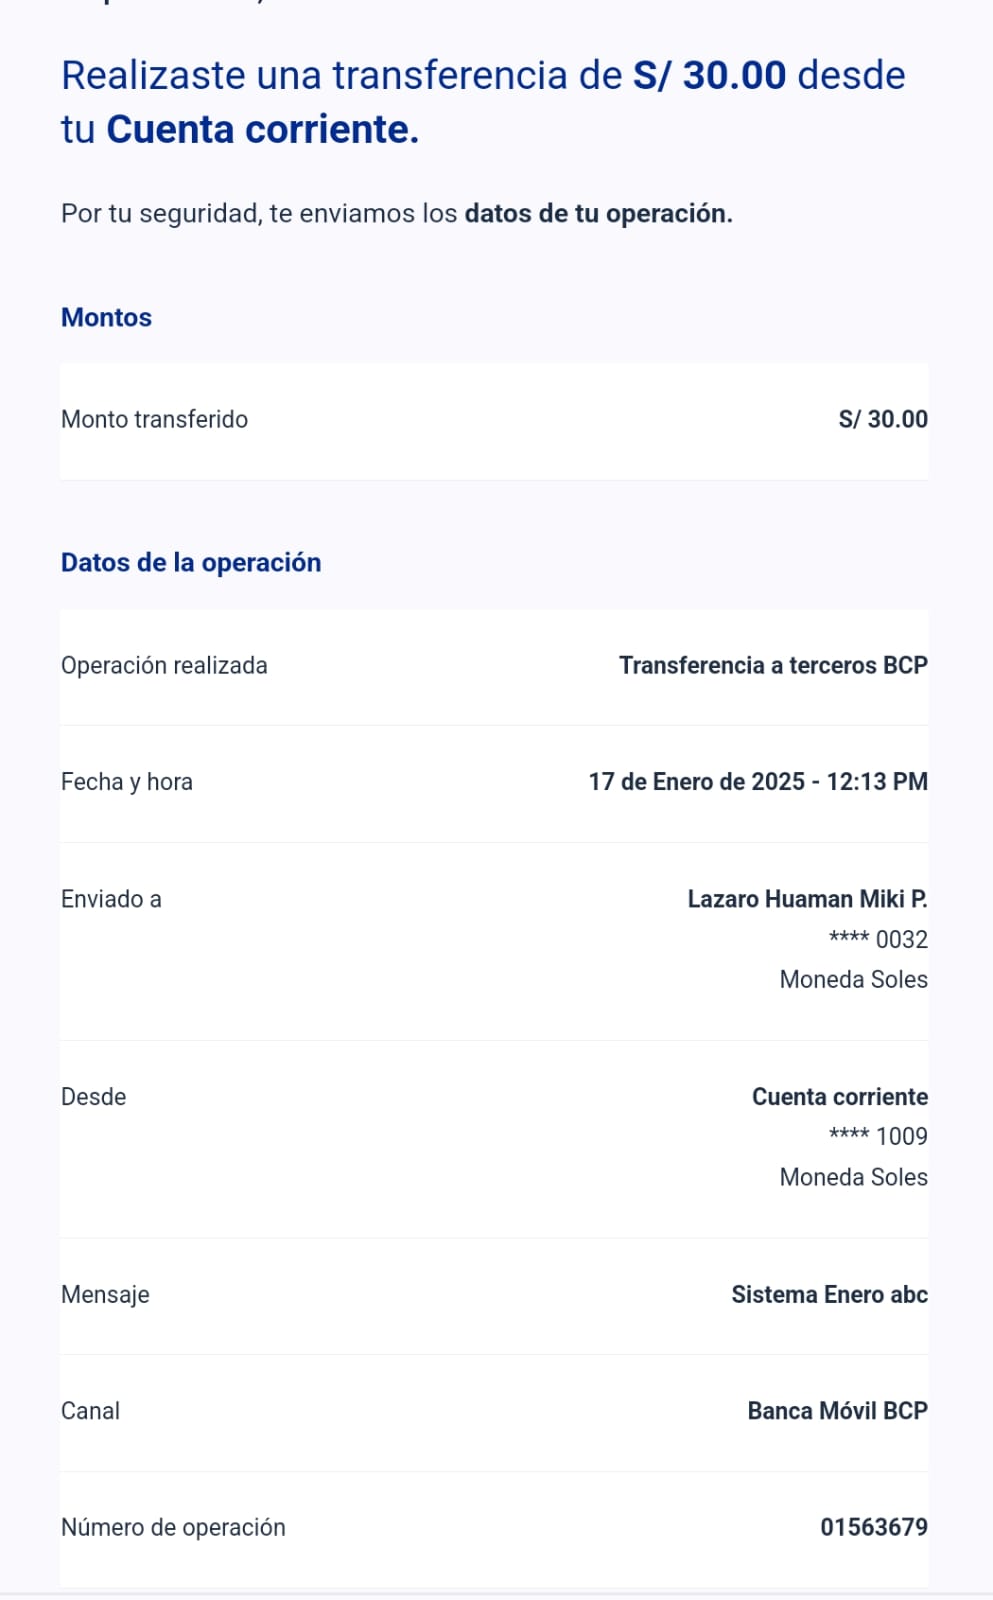Viewport: 993px width, 1600px height.
Task: Click the Banca Móvil BCP channel value
Action: 837,1411
